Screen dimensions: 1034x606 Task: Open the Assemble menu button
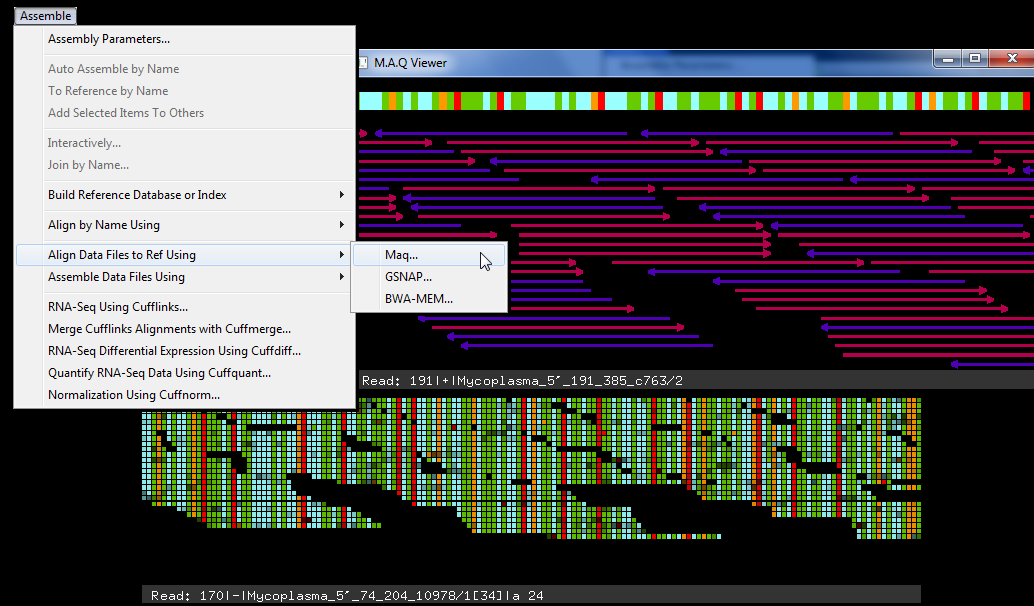pyautogui.click(x=45, y=16)
